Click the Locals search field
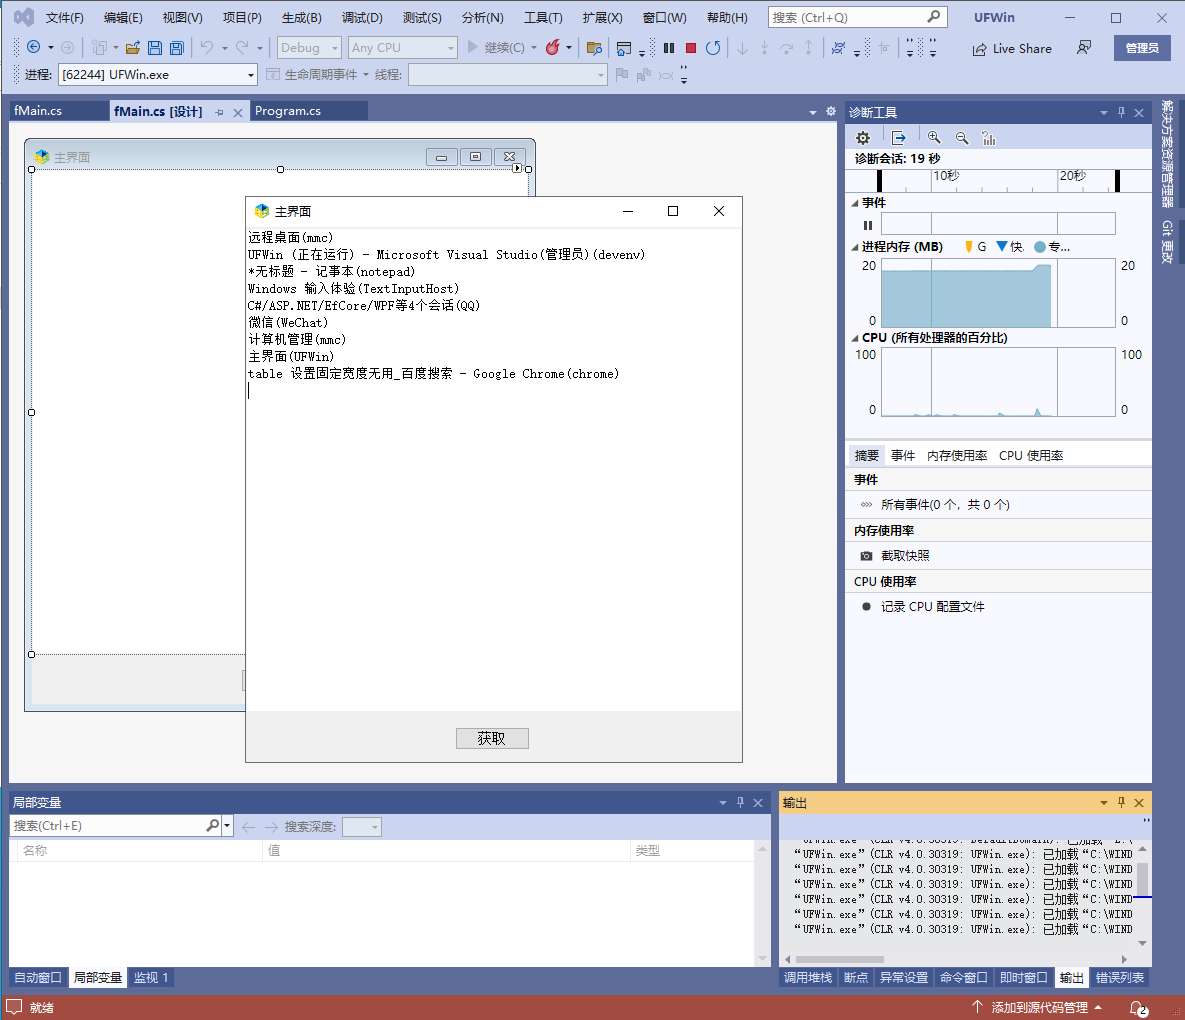This screenshot has height=1020, width=1185. point(107,826)
